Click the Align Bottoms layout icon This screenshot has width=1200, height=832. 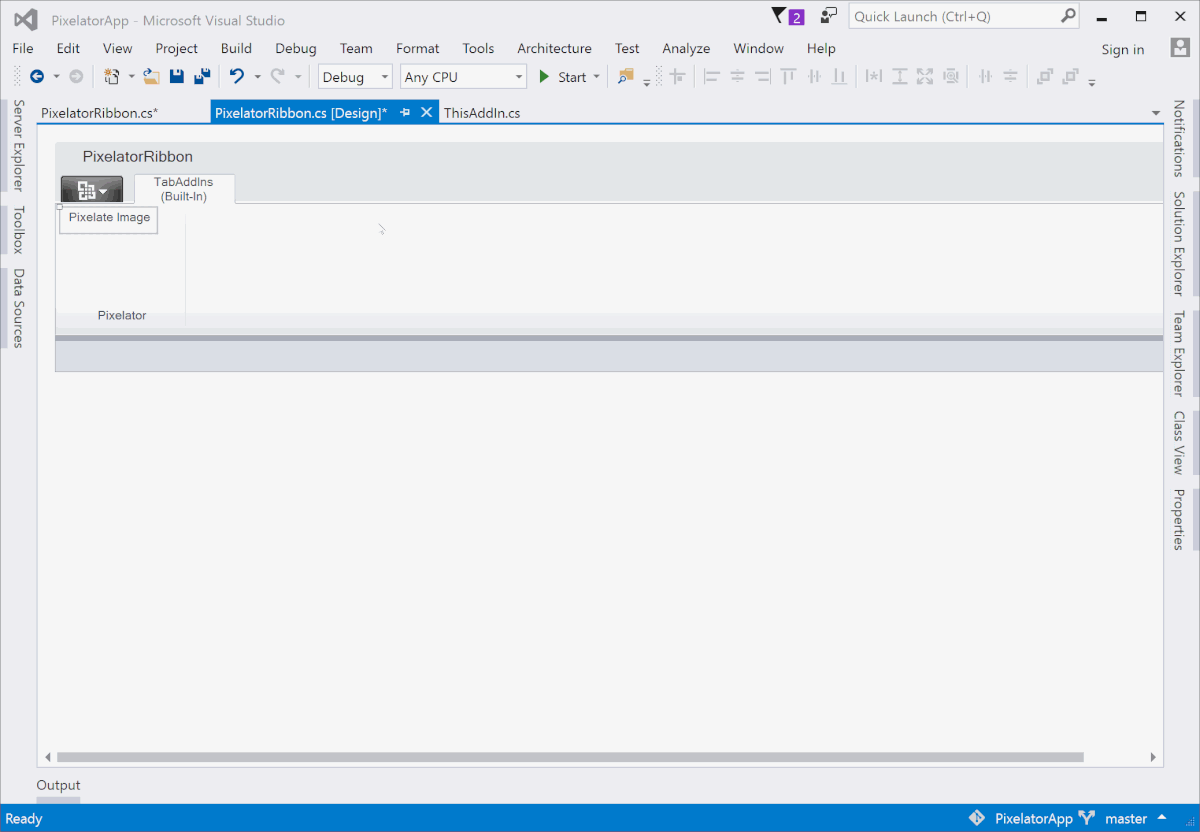[x=840, y=77]
